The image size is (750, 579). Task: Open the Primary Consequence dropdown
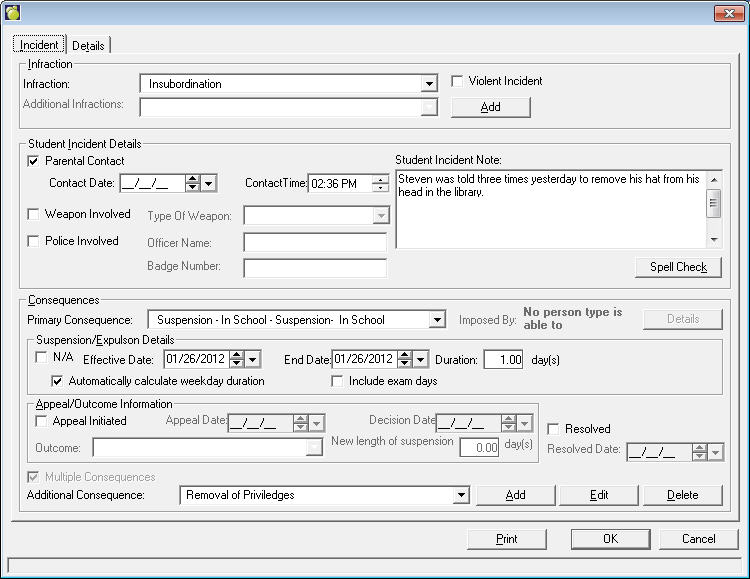tap(436, 320)
